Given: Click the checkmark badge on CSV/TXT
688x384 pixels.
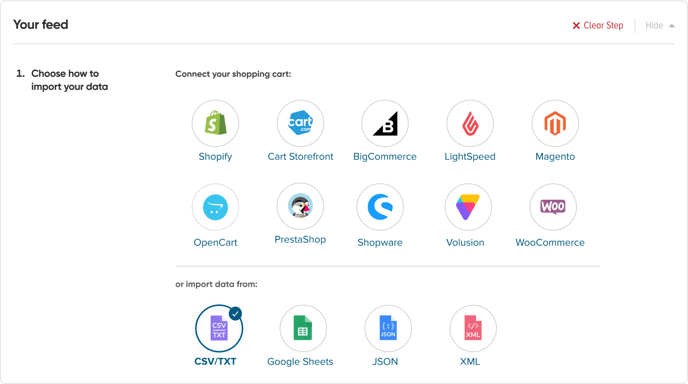Looking at the screenshot, I should 236,314.
